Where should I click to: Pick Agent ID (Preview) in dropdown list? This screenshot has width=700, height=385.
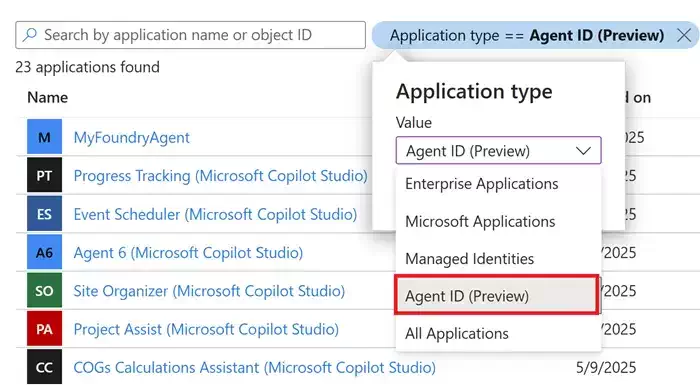pyautogui.click(x=496, y=295)
